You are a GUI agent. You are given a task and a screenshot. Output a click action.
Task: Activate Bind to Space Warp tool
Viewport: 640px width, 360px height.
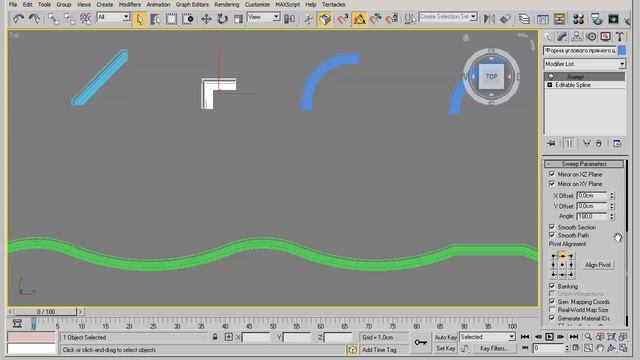[x=85, y=19]
